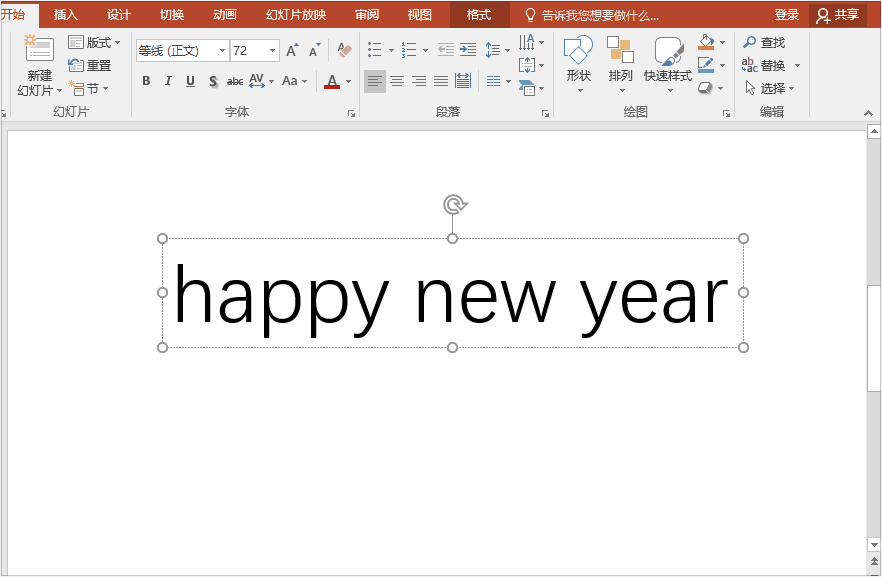Image resolution: width=882 pixels, height=577 pixels.
Task: Collapse the ribbon with the arrow
Action: coord(868,114)
